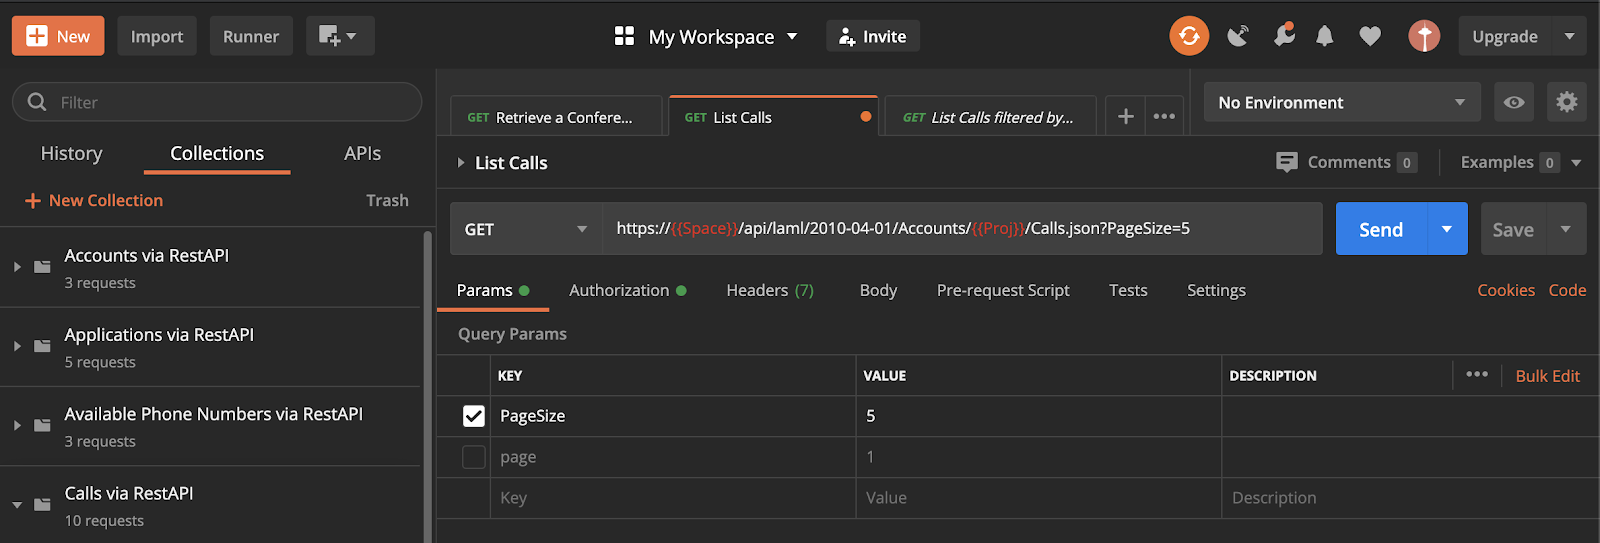This screenshot has width=1600, height=543.
Task: Click the Upgrade button
Action: (1504, 36)
